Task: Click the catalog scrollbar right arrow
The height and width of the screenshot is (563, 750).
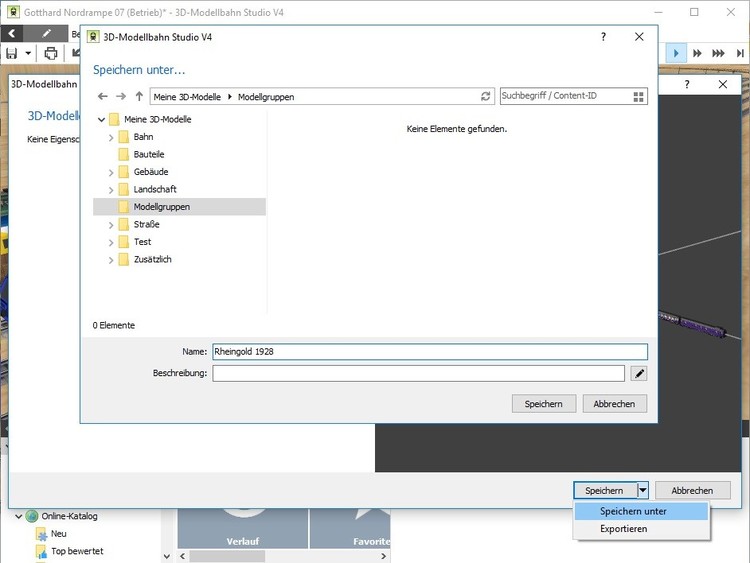Action: click(x=383, y=556)
